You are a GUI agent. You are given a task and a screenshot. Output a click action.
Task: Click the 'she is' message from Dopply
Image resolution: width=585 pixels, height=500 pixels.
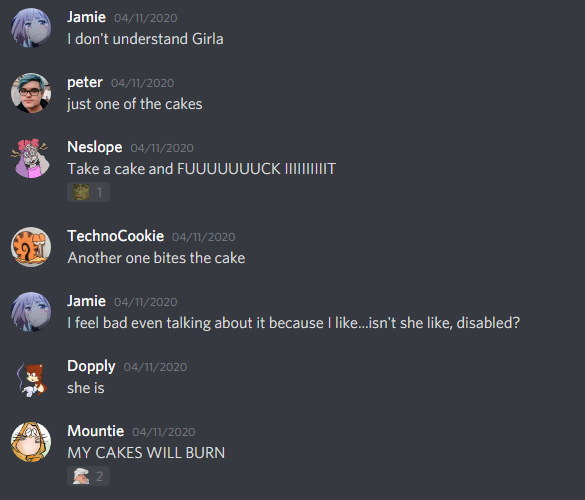pos(86,388)
